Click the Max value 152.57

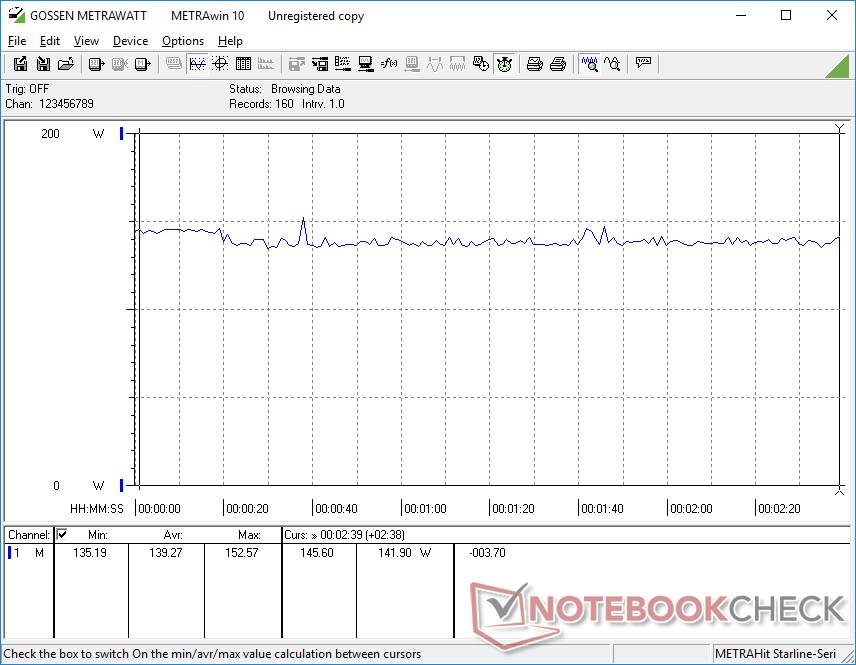pos(241,553)
